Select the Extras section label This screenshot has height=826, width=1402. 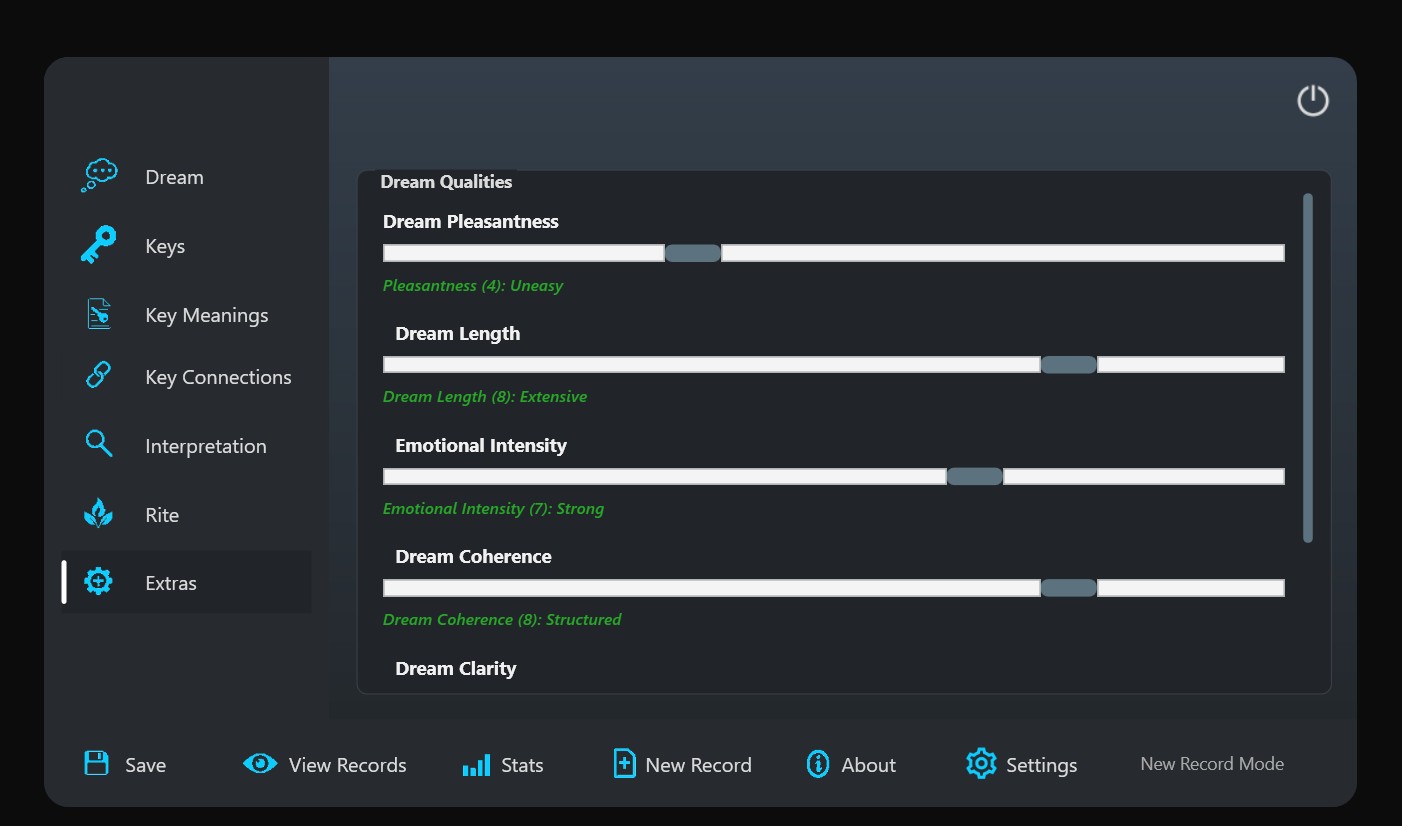coord(171,583)
